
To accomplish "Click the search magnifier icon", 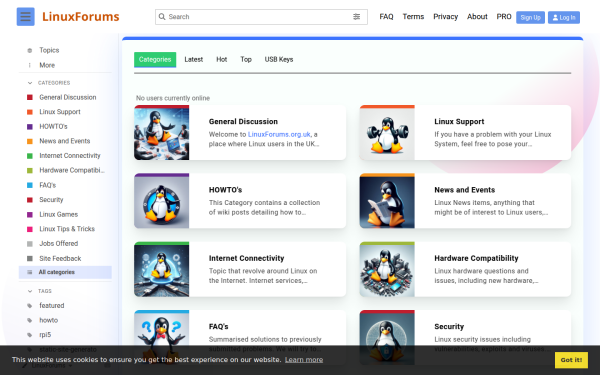I will 162,17.
